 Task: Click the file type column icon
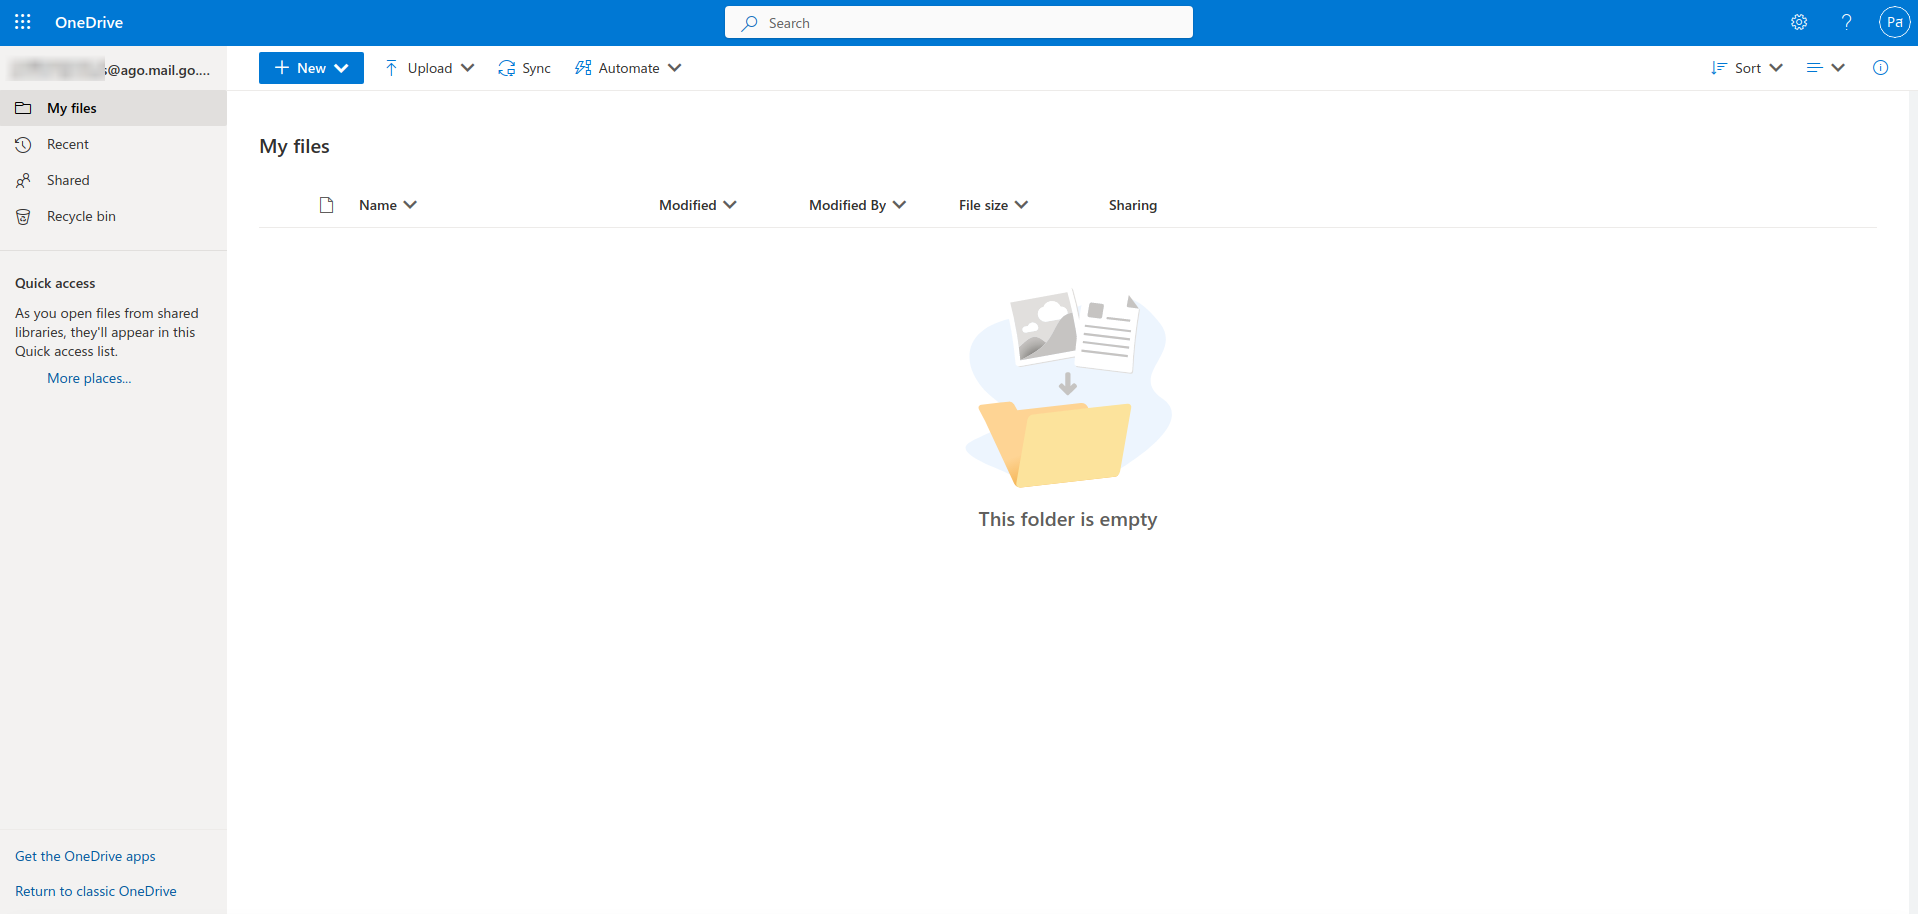coord(326,205)
